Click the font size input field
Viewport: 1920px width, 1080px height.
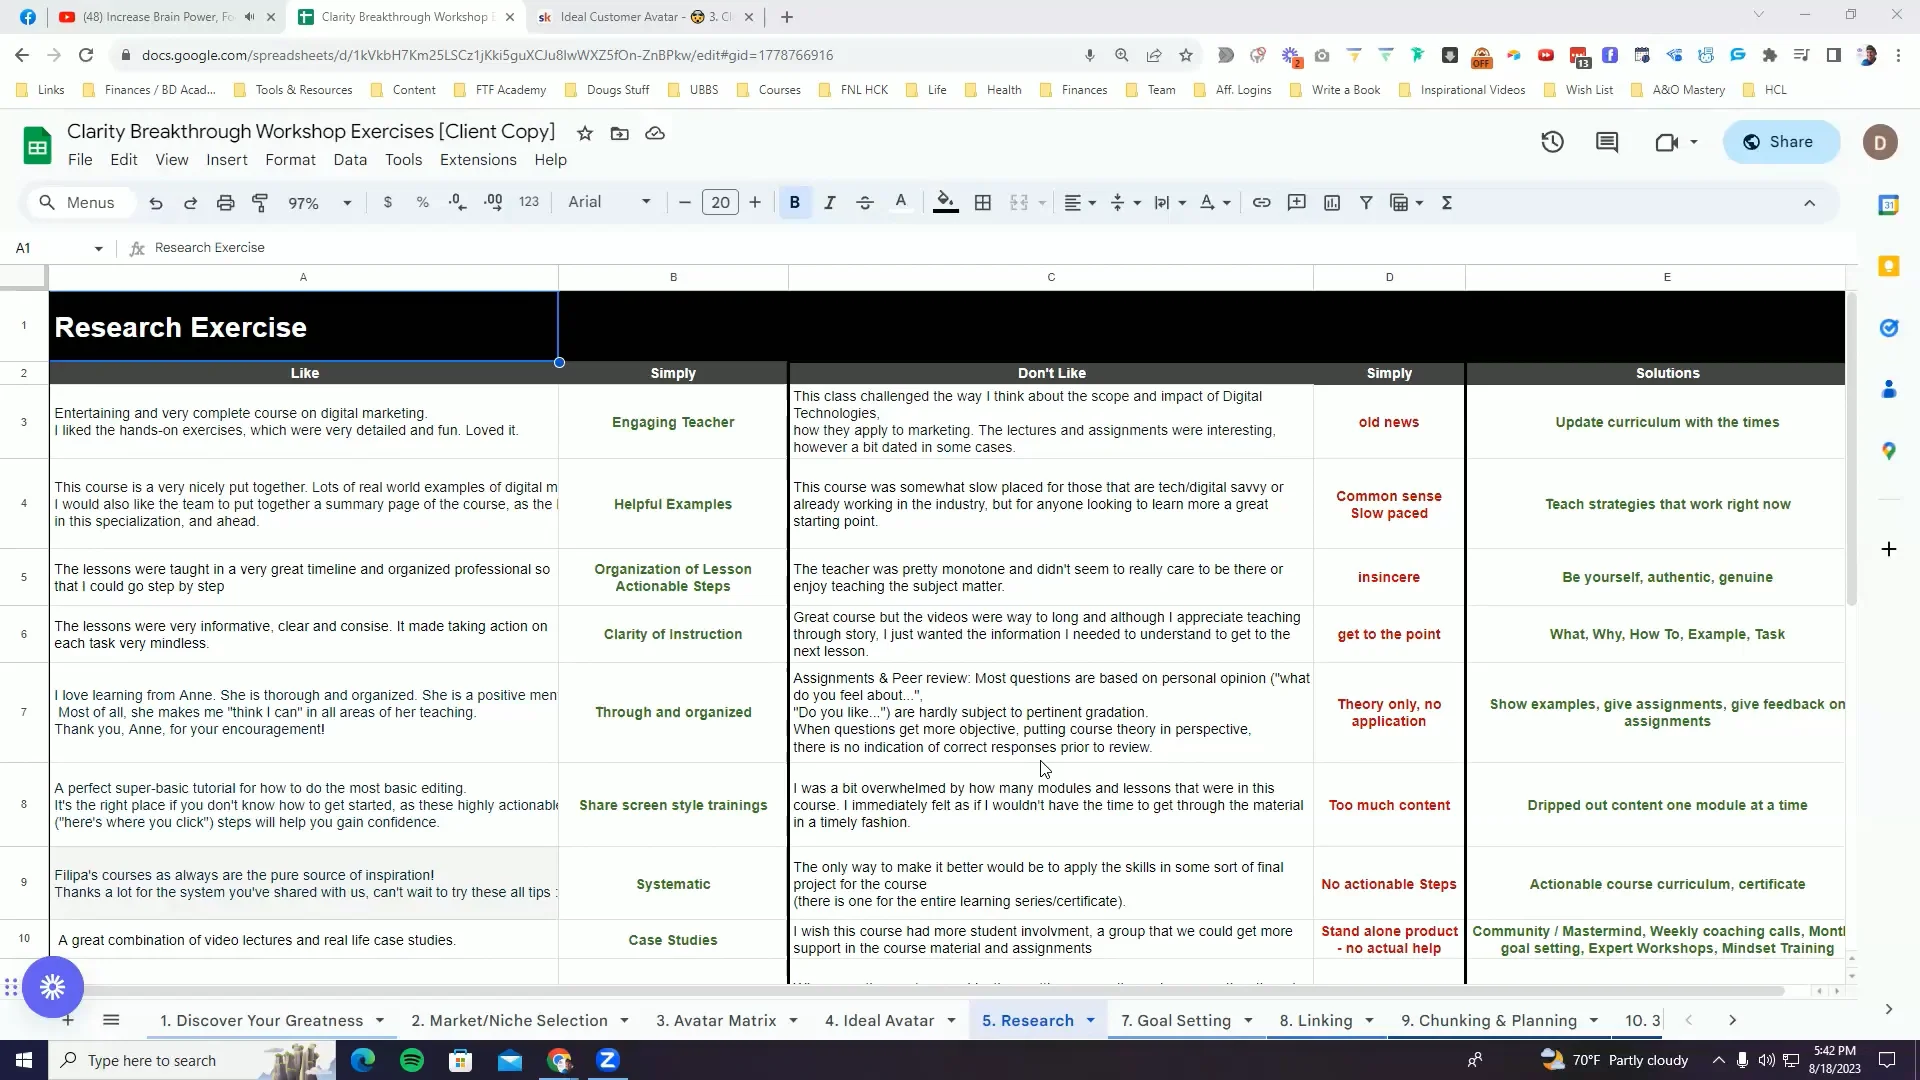point(720,203)
